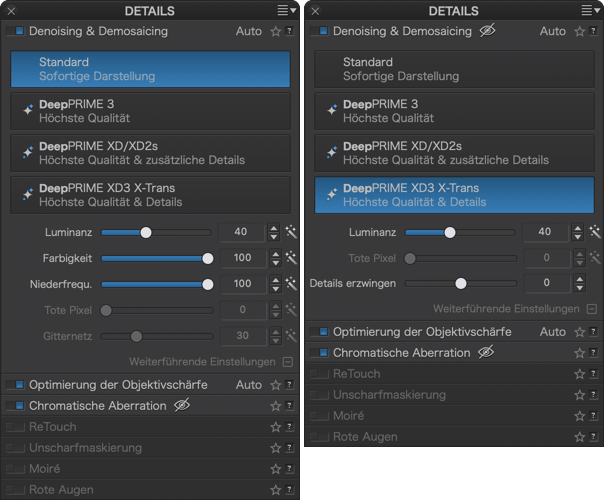The width and height of the screenshot is (604, 500).
Task: Click Farbigkeit slider handle in left panel
Action: (x=208, y=258)
